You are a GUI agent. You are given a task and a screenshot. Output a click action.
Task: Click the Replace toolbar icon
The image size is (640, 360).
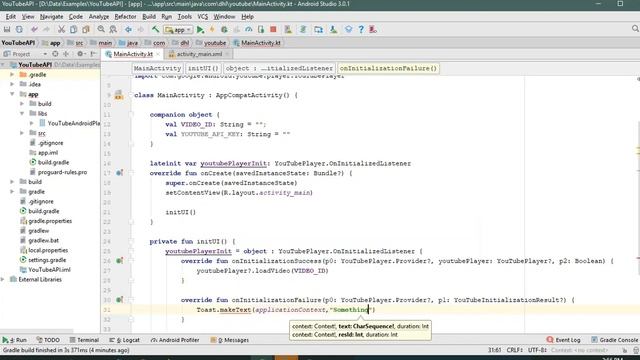tap(113, 29)
